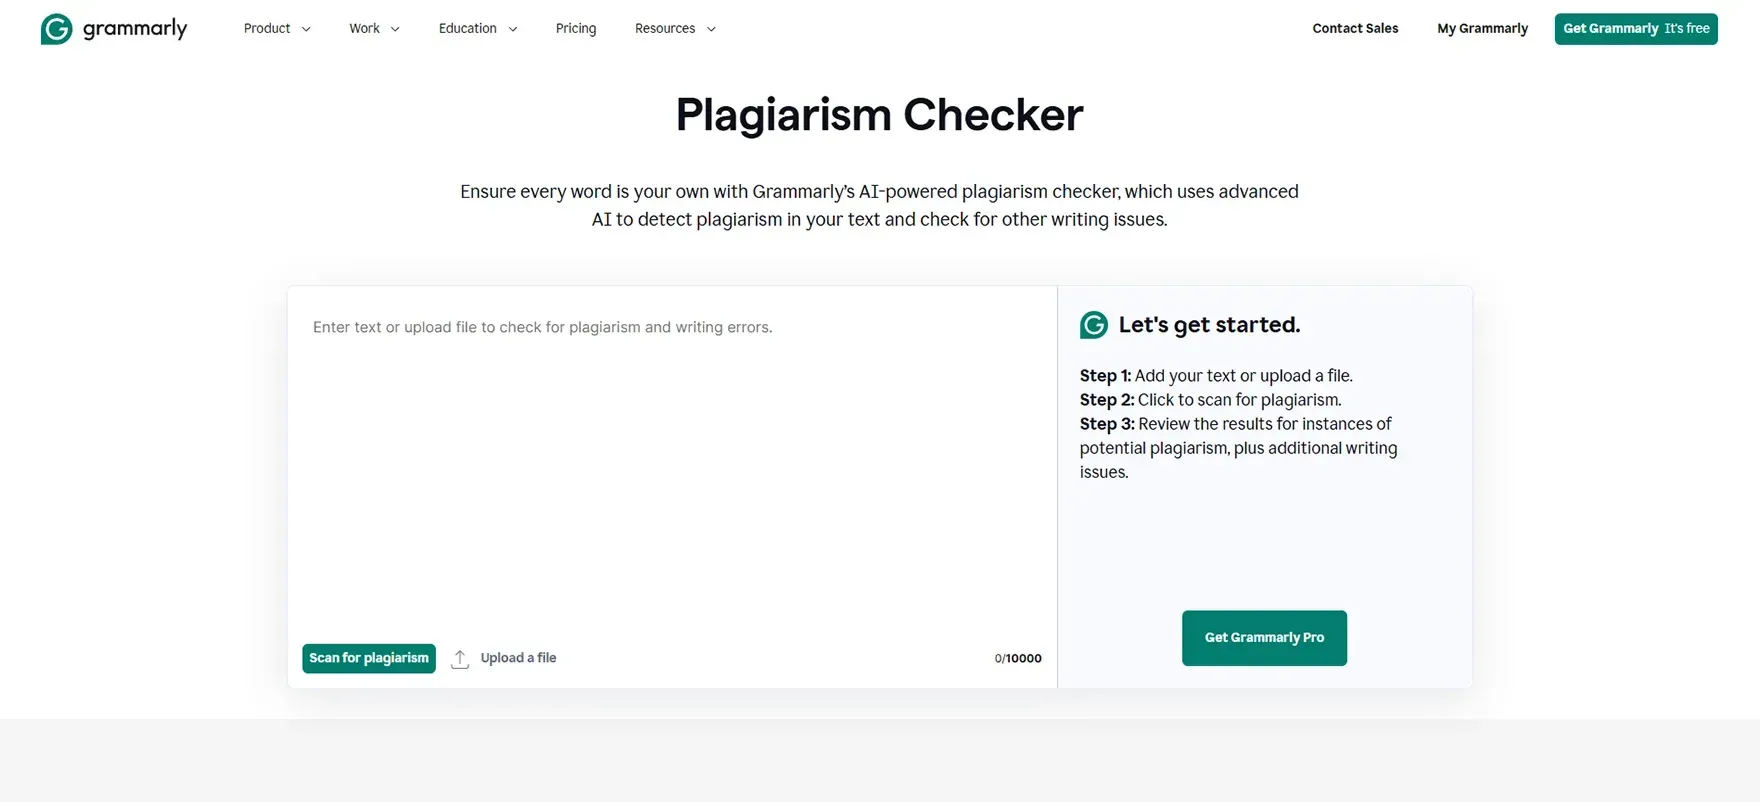The width and height of the screenshot is (1760, 802).
Task: Go to the Pricing page
Action: click(x=576, y=29)
